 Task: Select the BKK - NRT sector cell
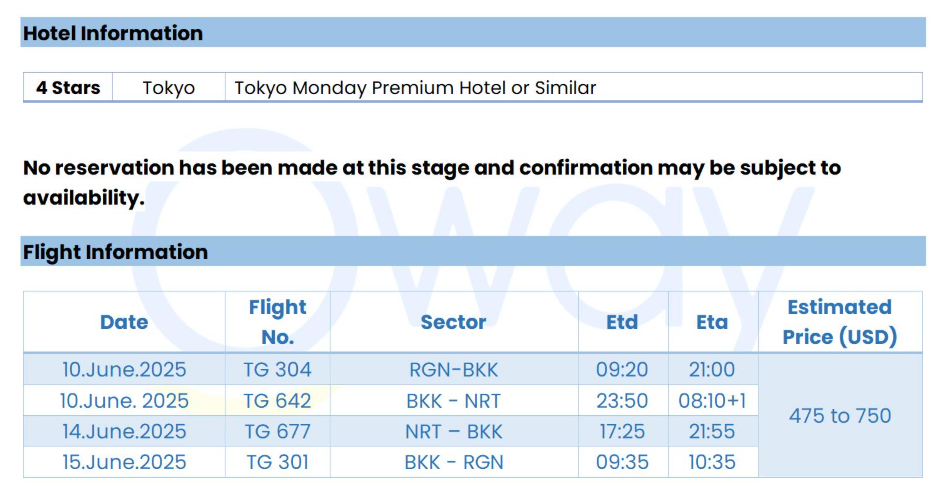[454, 401]
